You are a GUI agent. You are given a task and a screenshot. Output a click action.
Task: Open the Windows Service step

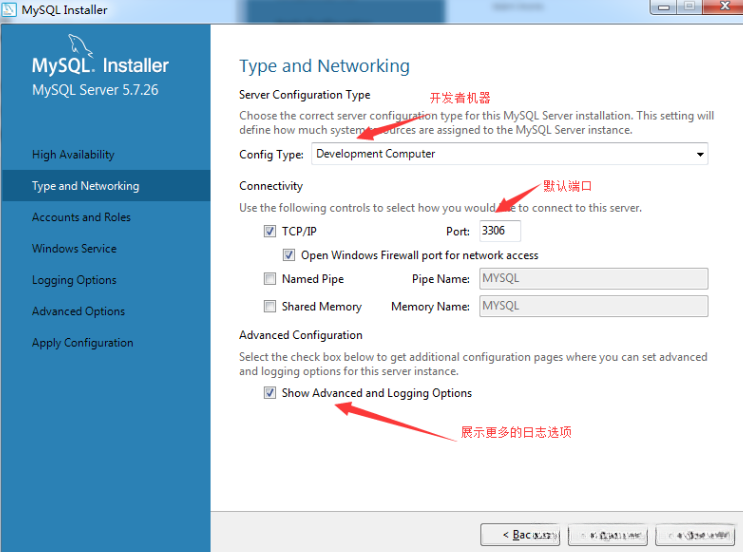74,248
